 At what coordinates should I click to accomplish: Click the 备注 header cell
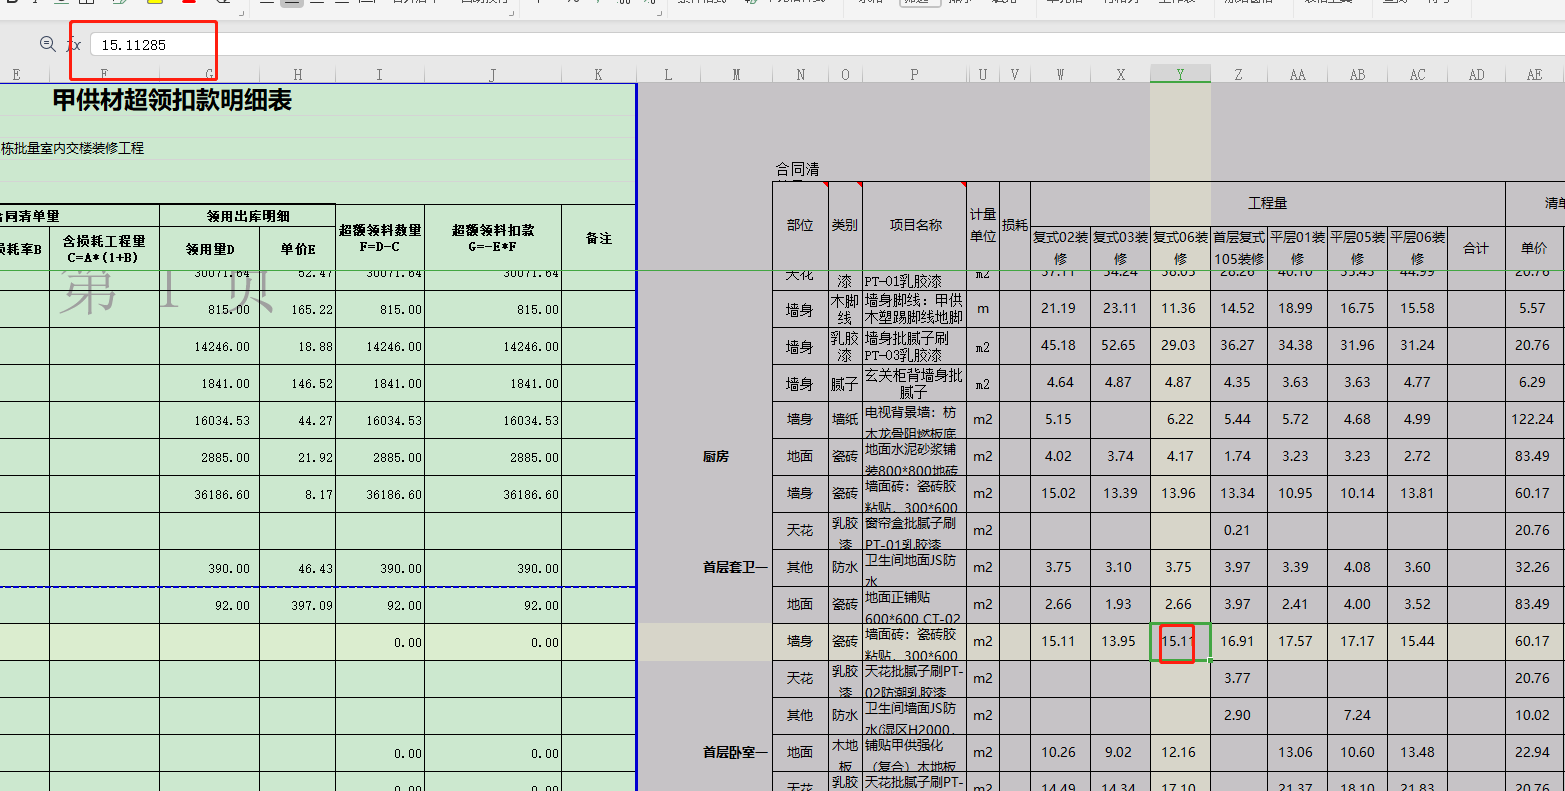click(x=598, y=238)
